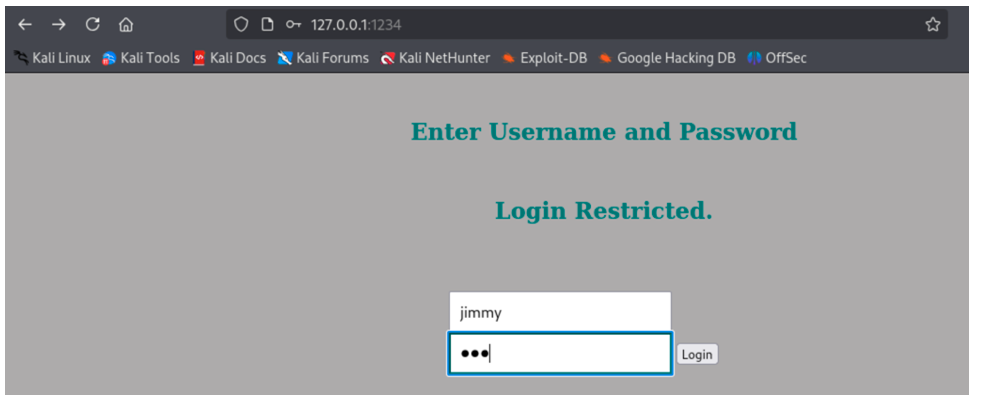This screenshot has height=403, width=981.
Task: Open the Exploit-DB bookmark
Action: [x=544, y=58]
